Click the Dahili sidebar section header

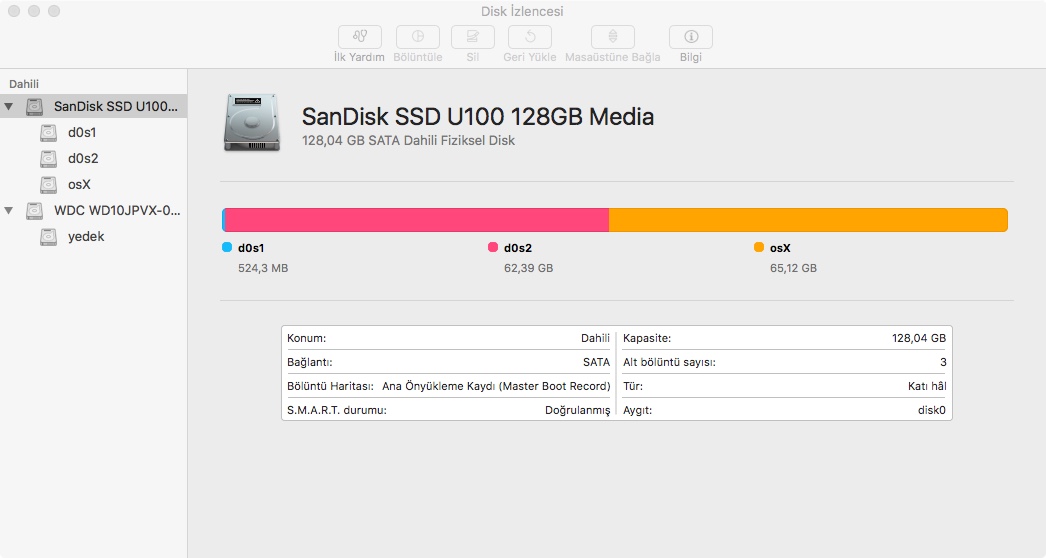(24, 84)
